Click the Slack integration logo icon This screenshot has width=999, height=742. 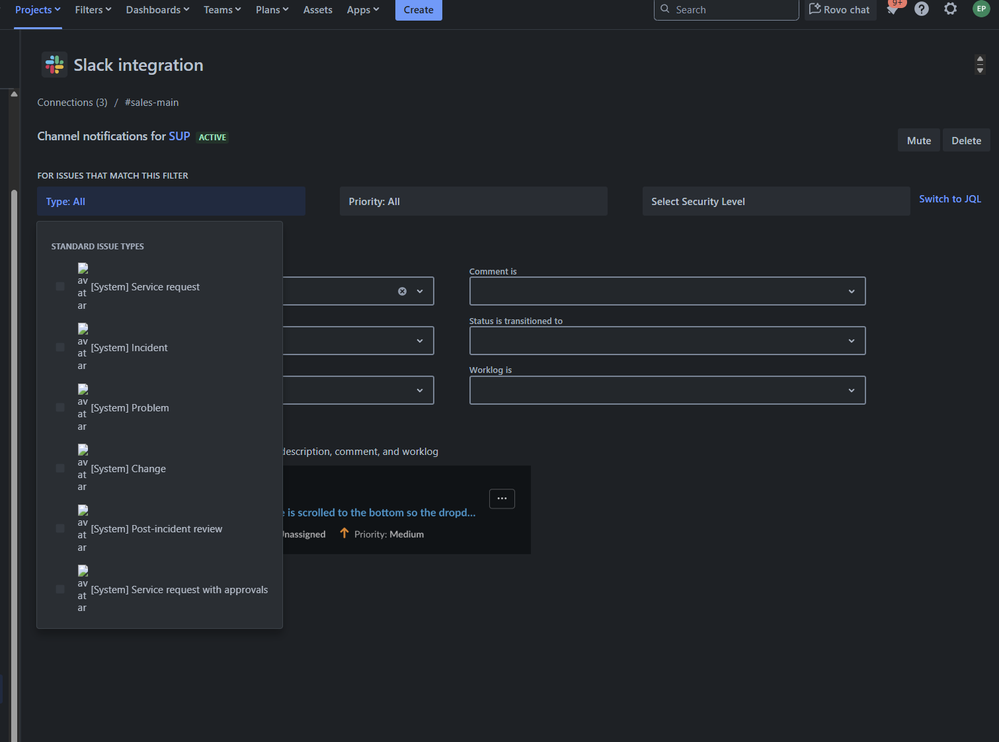[54, 65]
